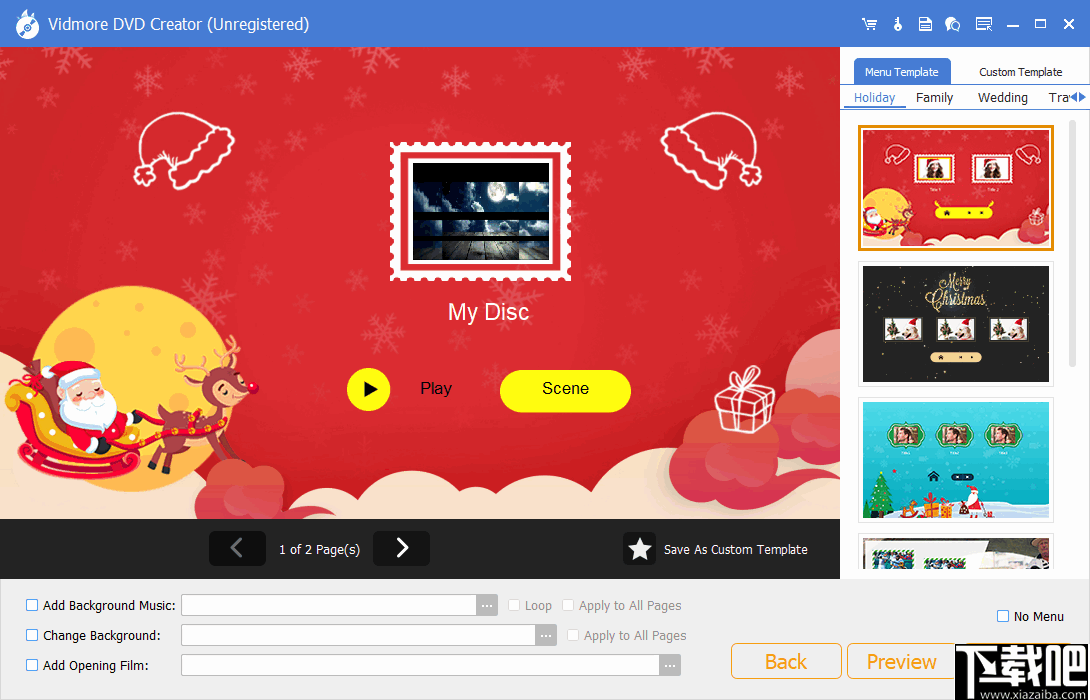Toggle Loop for background music
The image size is (1090, 700).
coord(516,604)
